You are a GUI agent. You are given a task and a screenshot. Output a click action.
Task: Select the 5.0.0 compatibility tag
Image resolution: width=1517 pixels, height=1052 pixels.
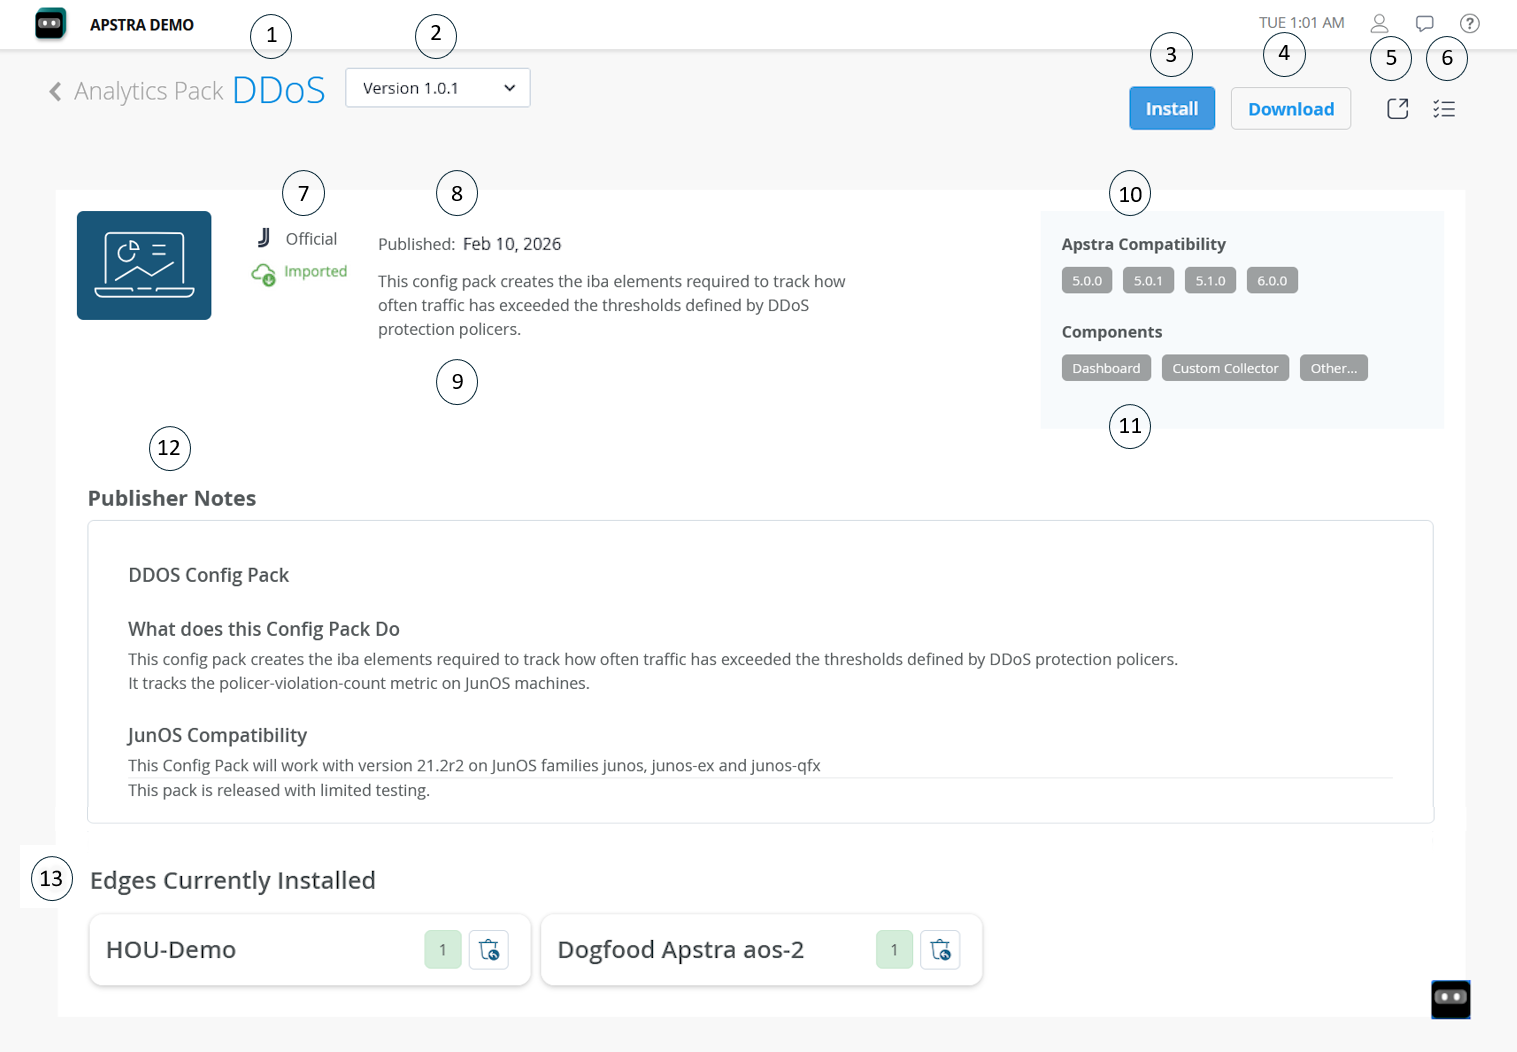tap(1087, 281)
